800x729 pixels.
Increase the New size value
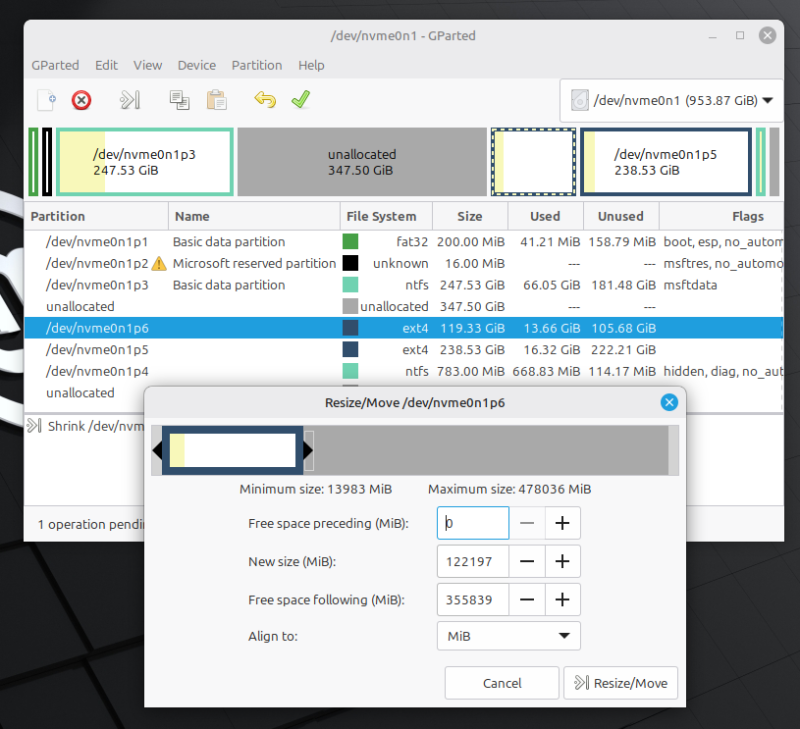tap(562, 562)
